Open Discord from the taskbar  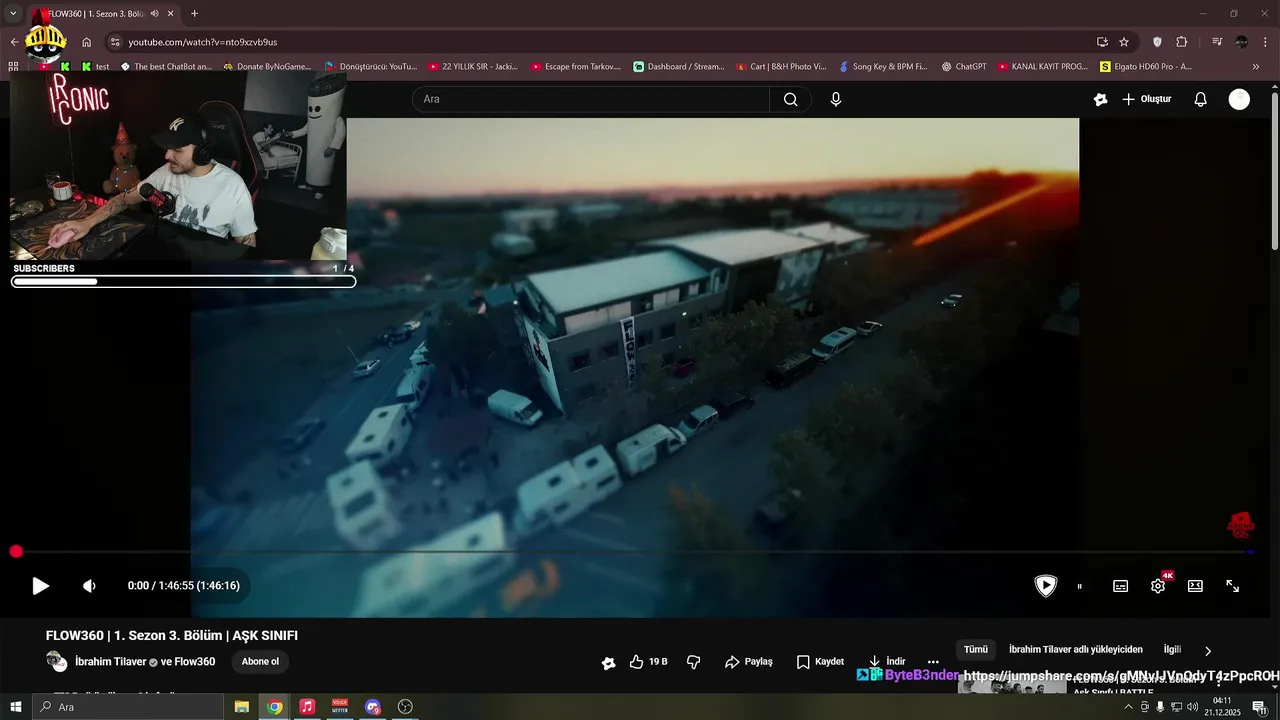(373, 707)
